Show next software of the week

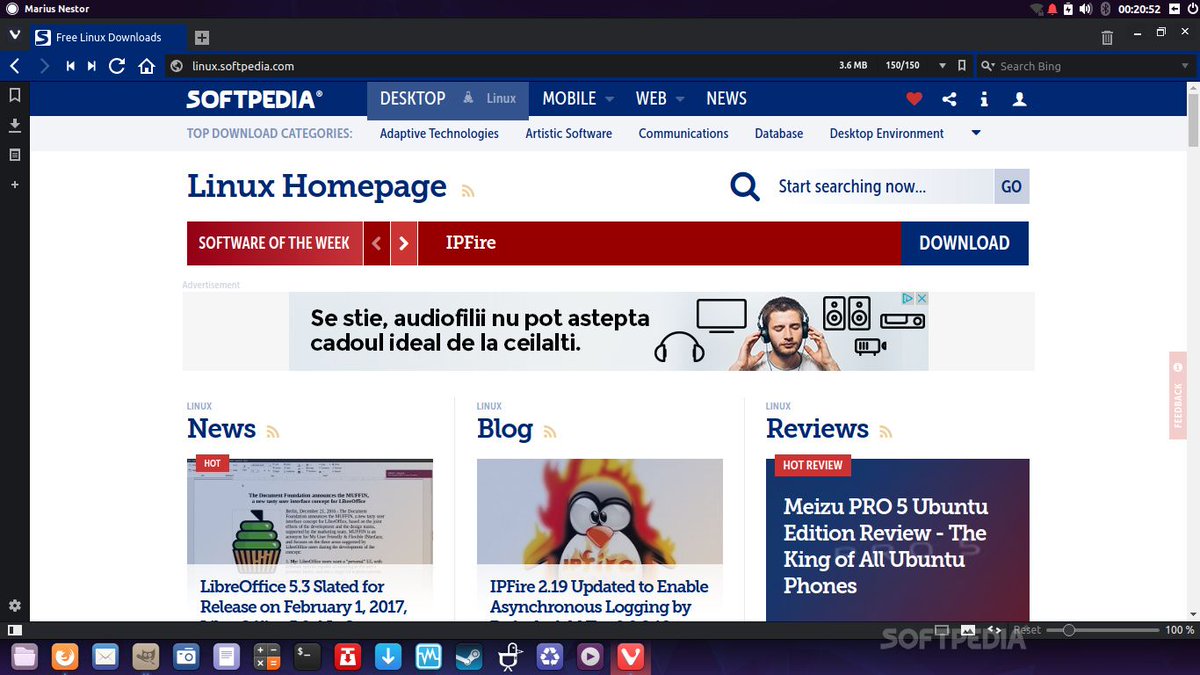404,243
